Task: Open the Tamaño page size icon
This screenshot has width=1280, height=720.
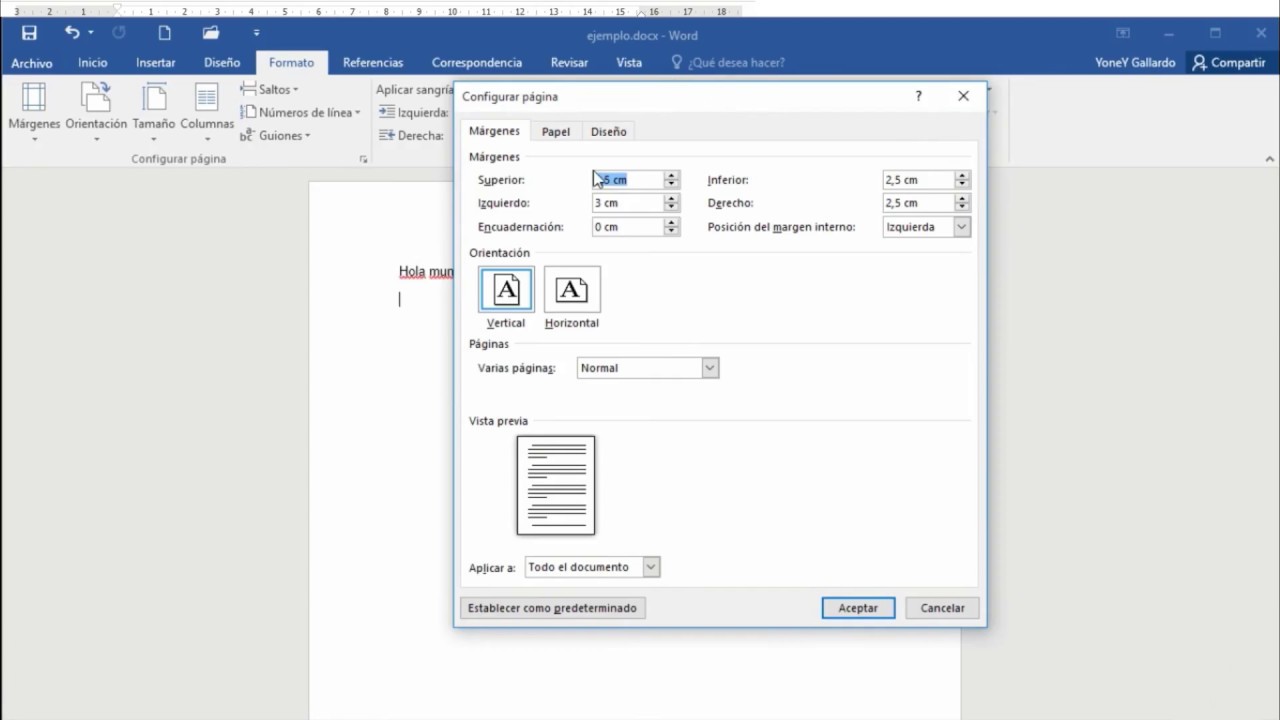Action: click(154, 98)
